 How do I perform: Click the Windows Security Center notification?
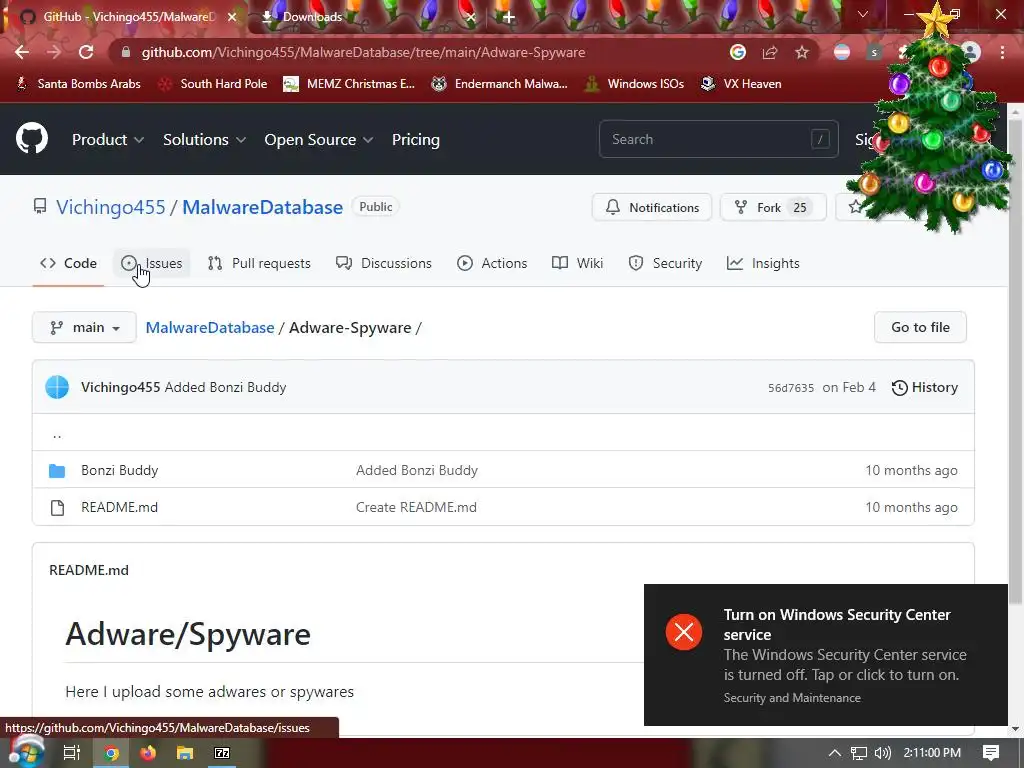pyautogui.click(x=825, y=654)
